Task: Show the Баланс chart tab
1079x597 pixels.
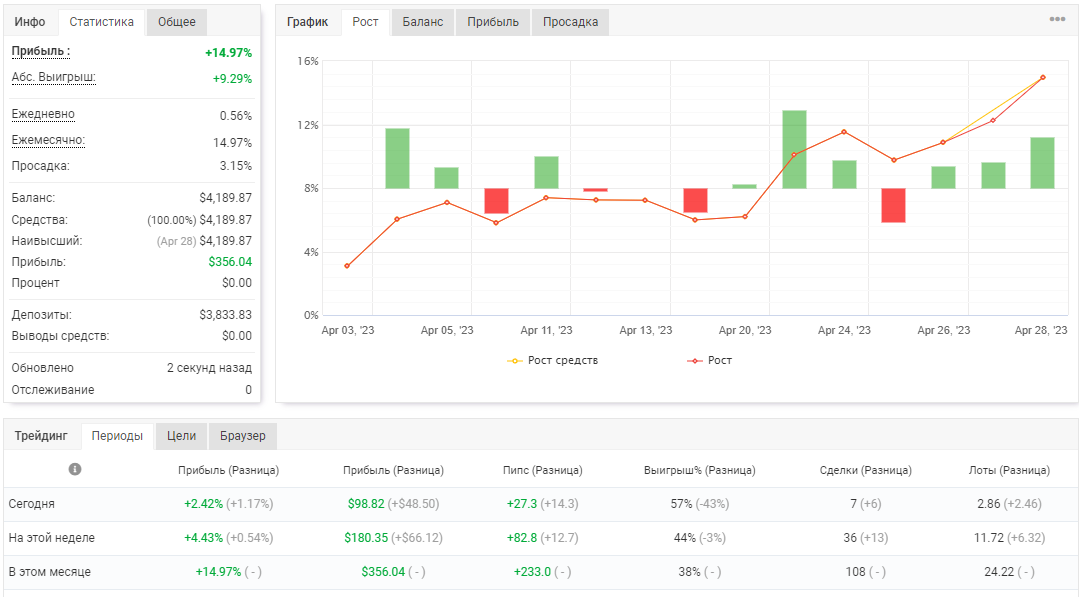Action: pos(423,22)
